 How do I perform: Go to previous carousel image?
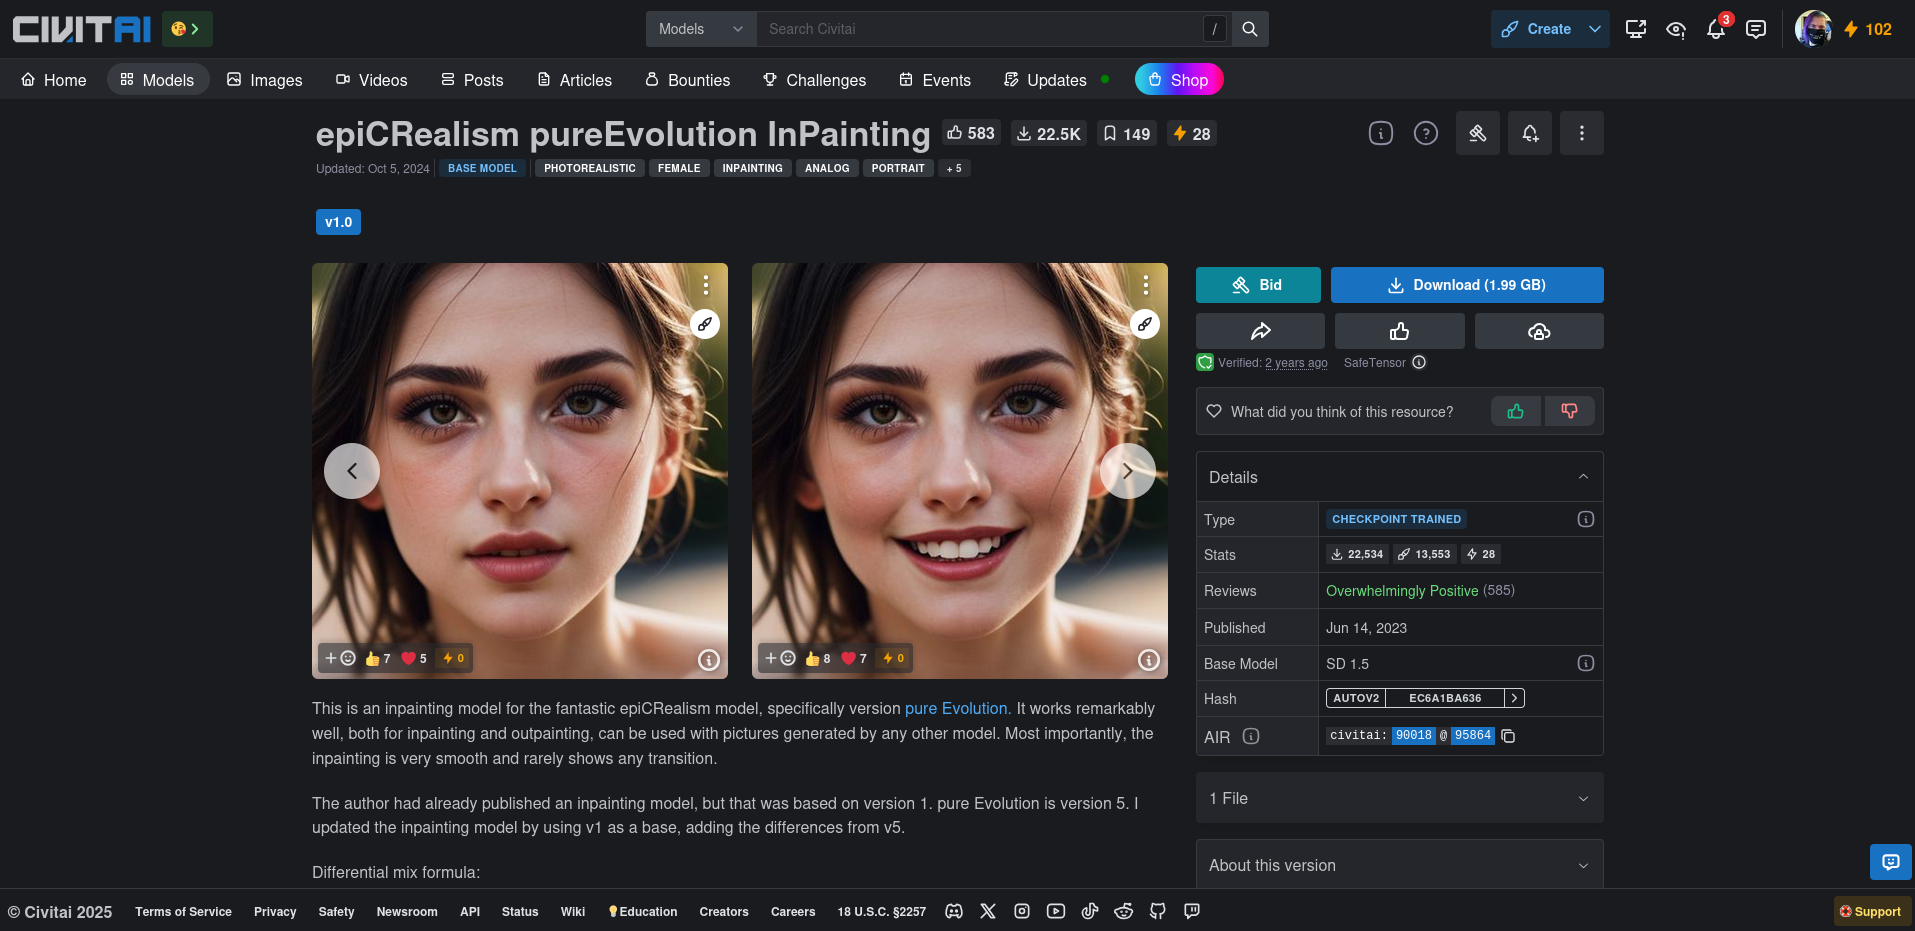(x=352, y=471)
